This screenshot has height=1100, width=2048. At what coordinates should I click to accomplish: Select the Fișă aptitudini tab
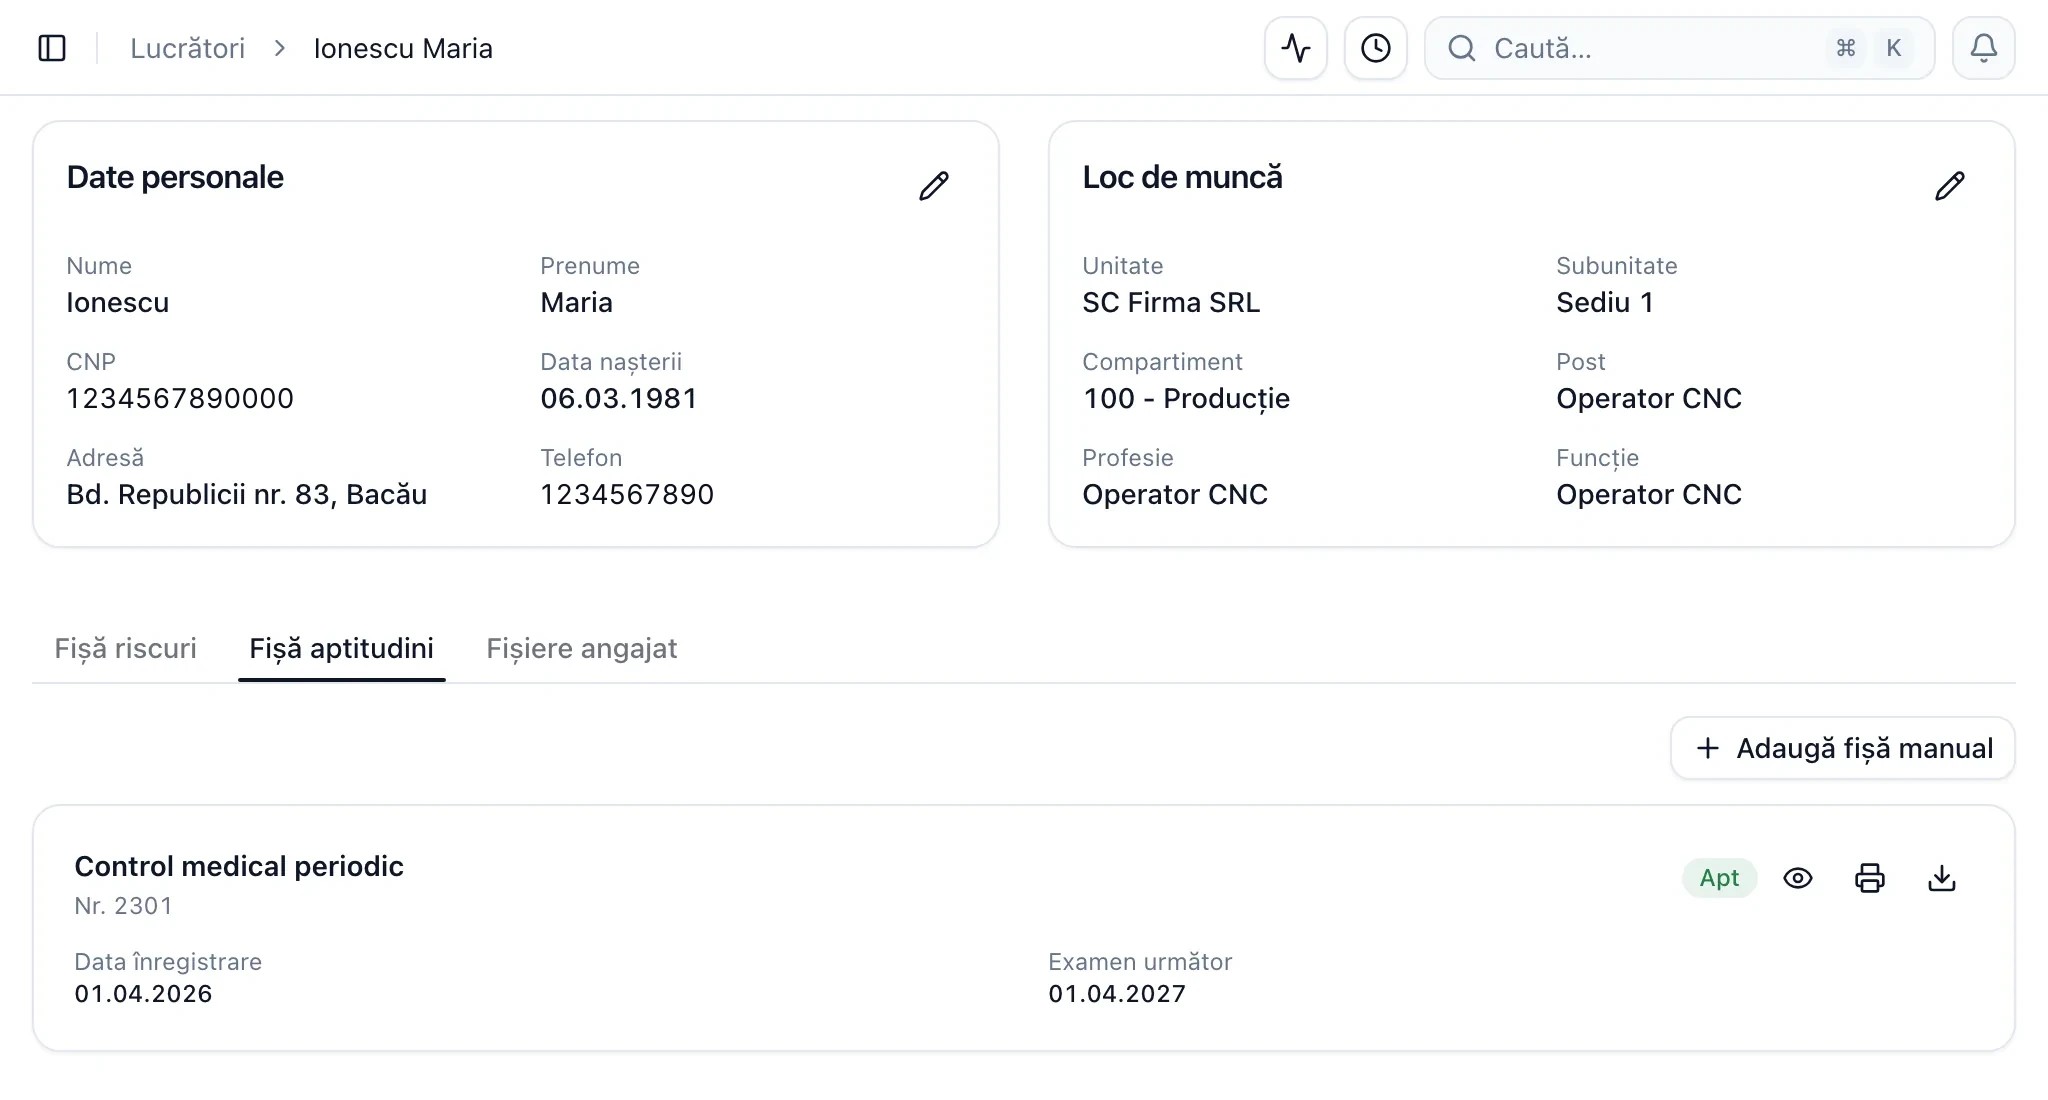342,648
